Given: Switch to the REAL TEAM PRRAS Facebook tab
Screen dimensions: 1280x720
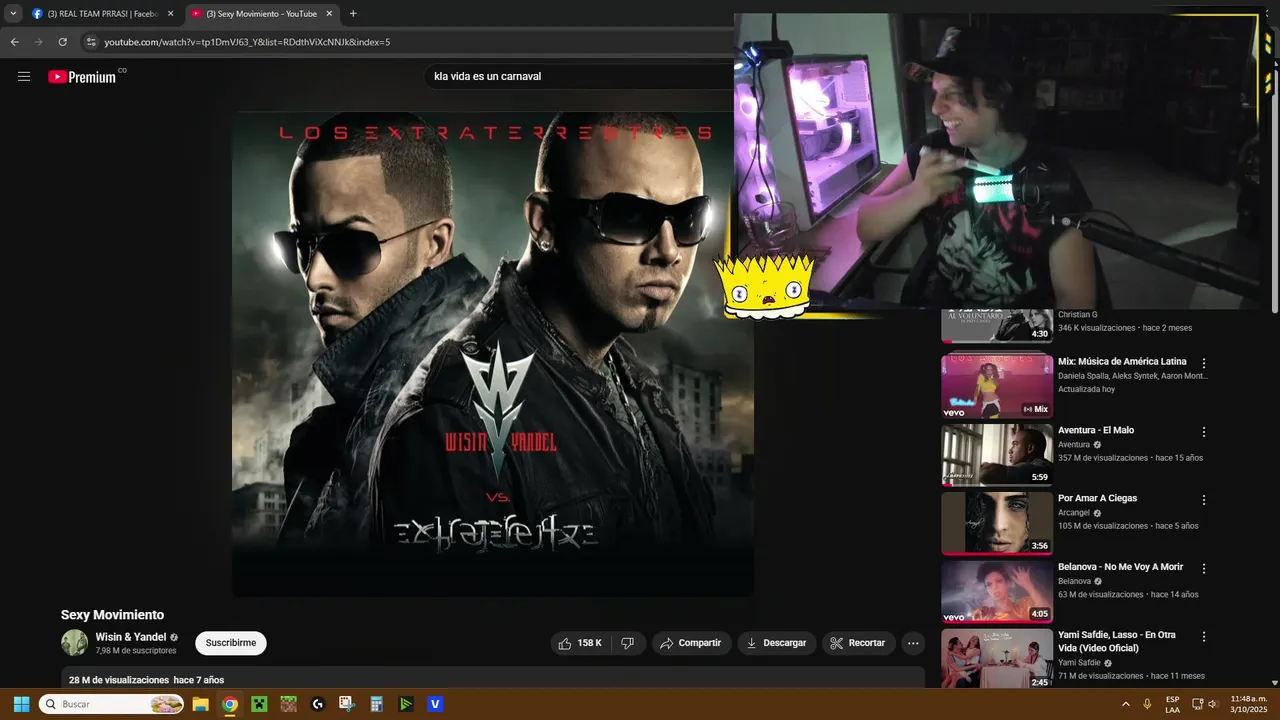Looking at the screenshot, I should 102,14.
